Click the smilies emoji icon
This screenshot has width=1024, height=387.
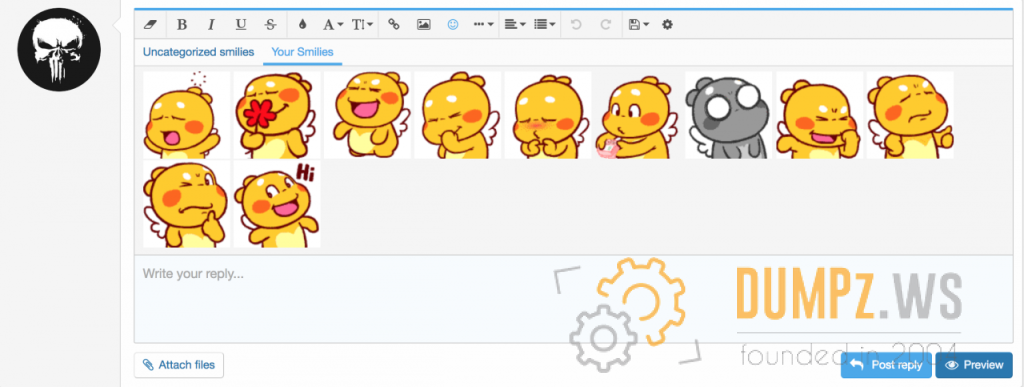(453, 25)
